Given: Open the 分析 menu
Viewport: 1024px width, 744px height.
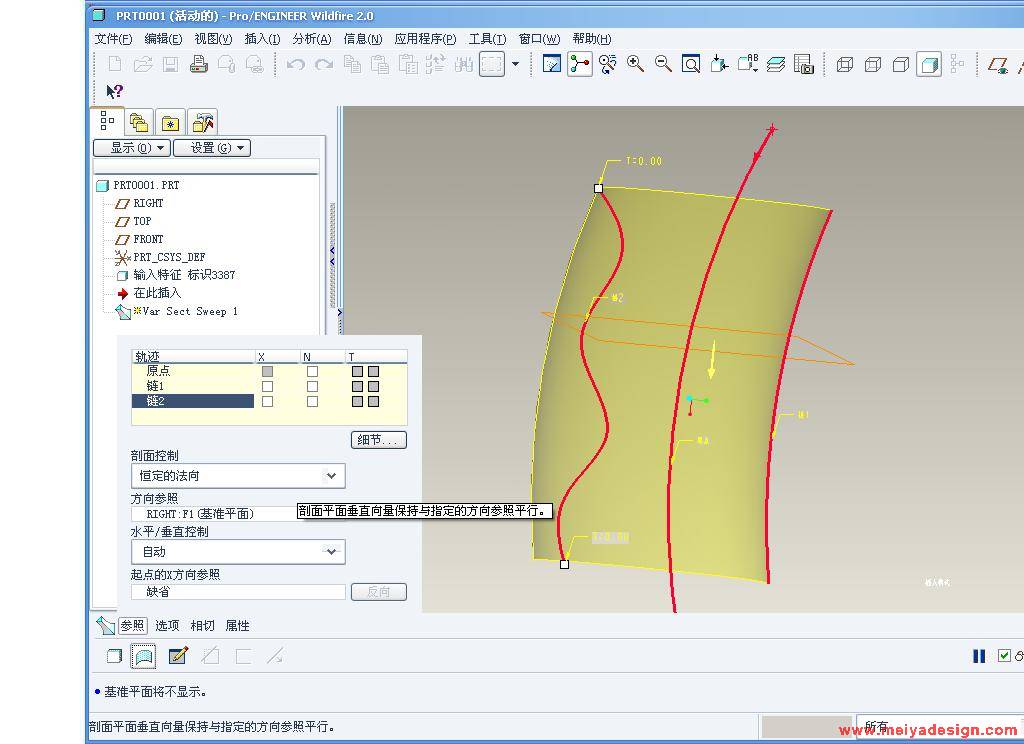Looking at the screenshot, I should point(312,39).
